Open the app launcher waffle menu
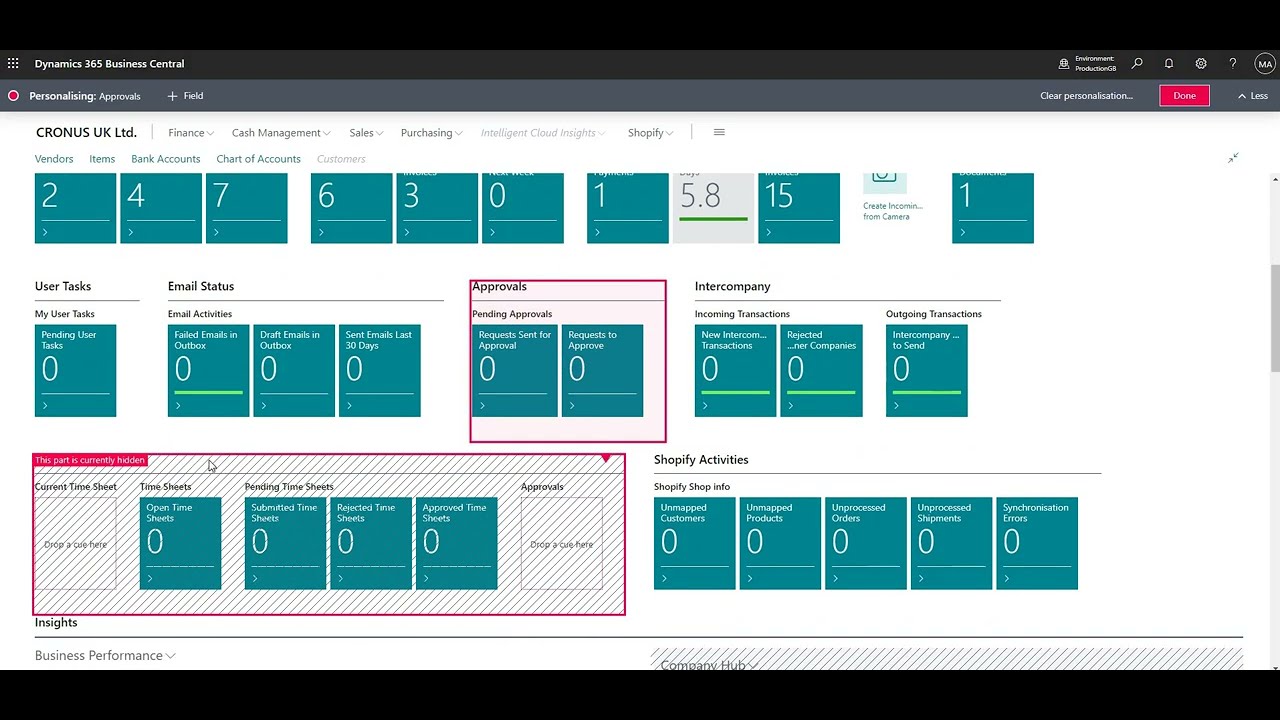Viewport: 1280px width, 720px height. point(13,64)
